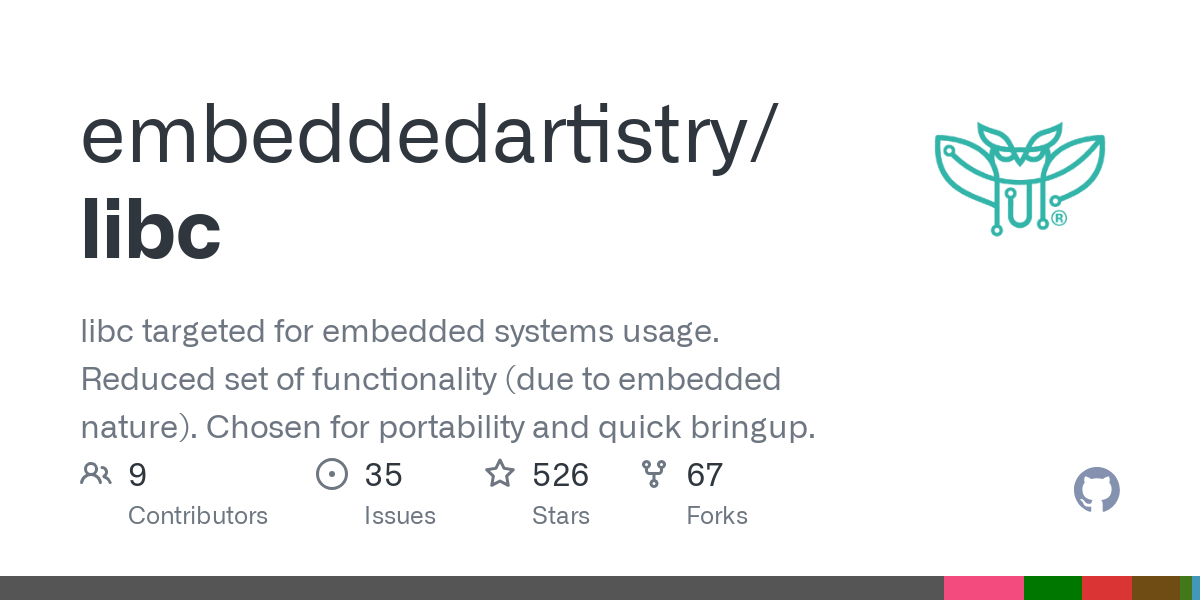Click the red segment of language bar
Screen dimensions: 1200x600
click(1106, 588)
